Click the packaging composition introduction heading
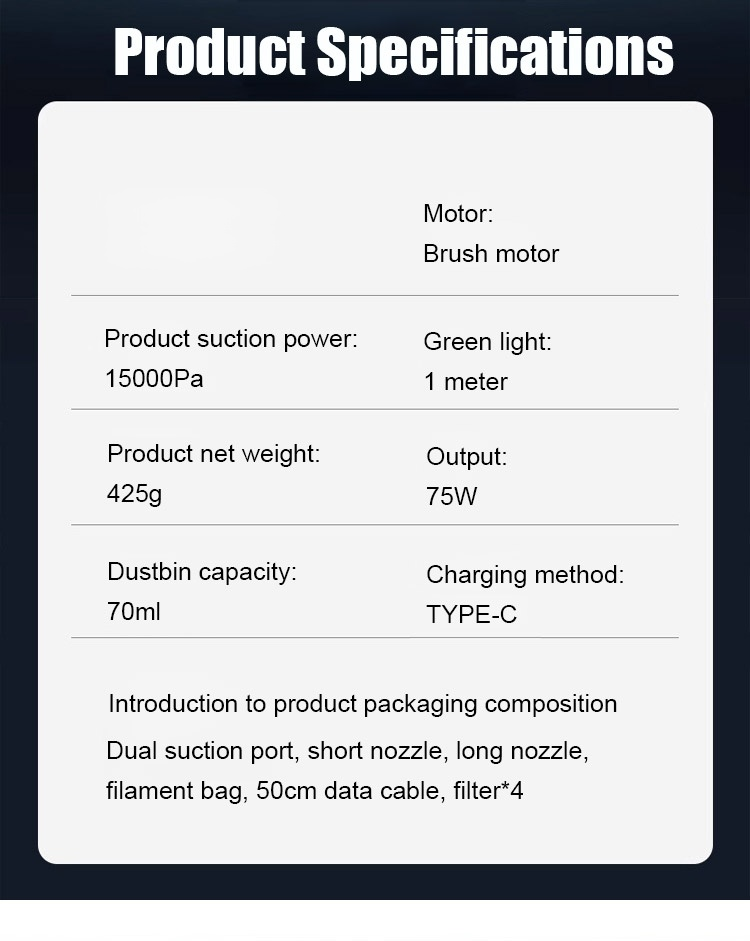This screenshot has width=750, height=941. [362, 704]
